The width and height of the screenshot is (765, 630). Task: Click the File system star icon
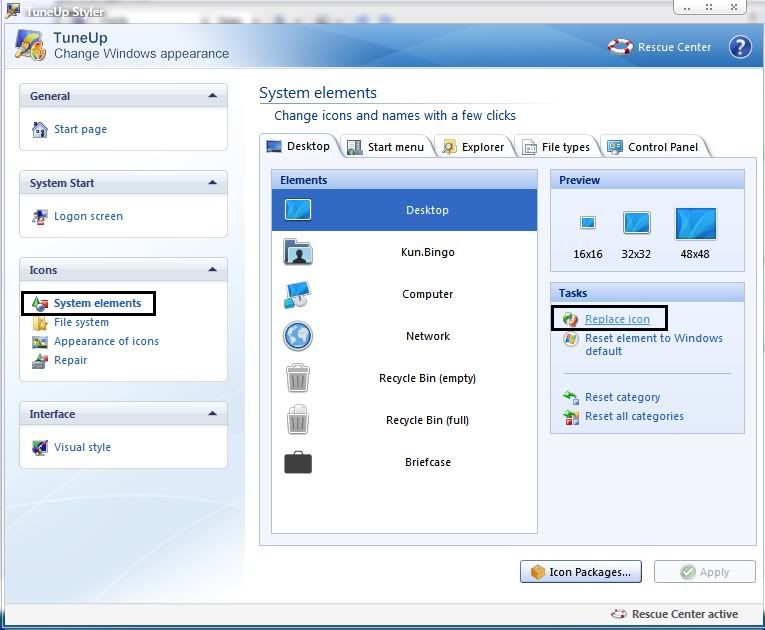coord(40,322)
